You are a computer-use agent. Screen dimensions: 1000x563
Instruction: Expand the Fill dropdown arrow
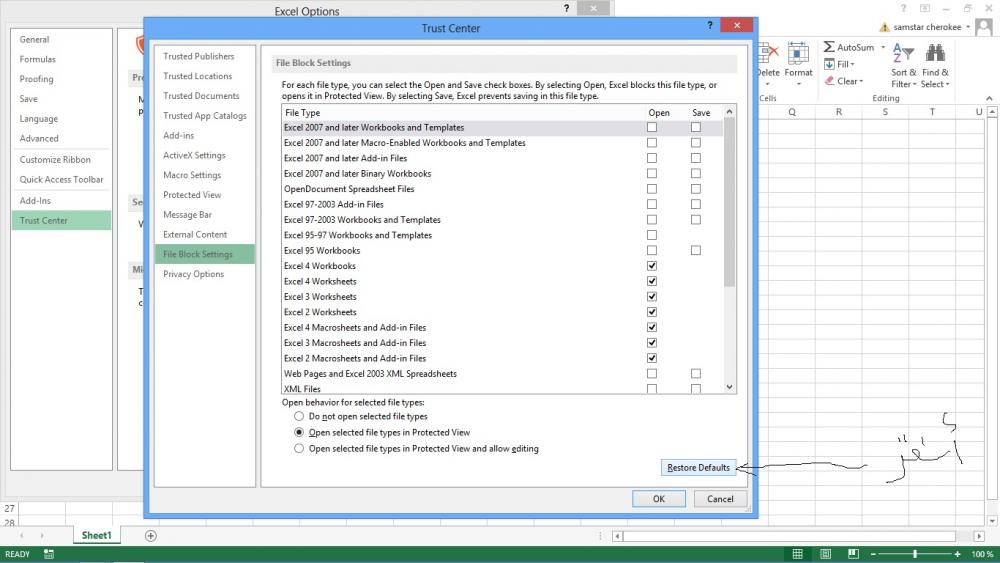click(x=852, y=64)
